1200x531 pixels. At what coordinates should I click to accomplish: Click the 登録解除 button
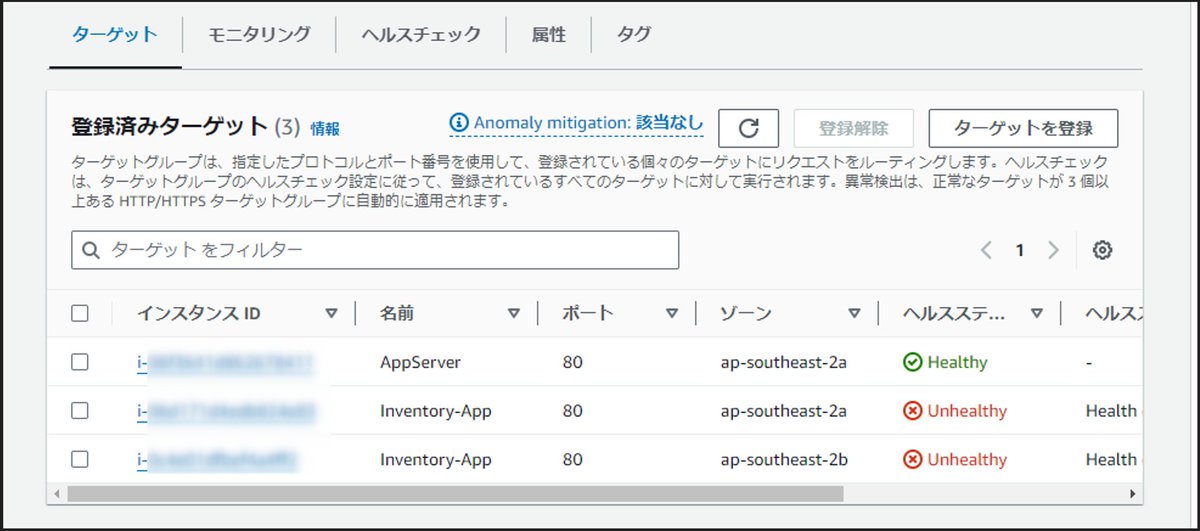coord(853,129)
